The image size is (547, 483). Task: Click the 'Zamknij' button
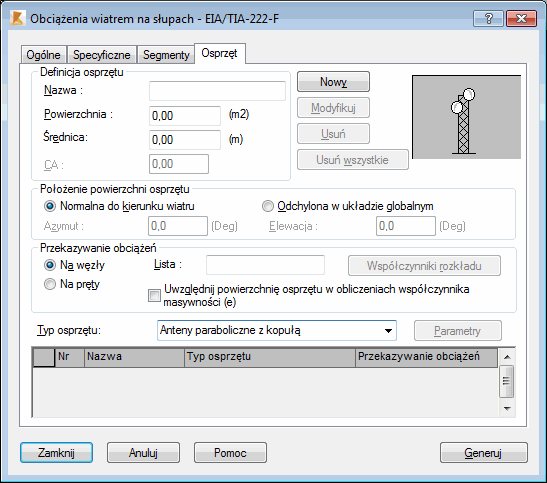(57, 453)
